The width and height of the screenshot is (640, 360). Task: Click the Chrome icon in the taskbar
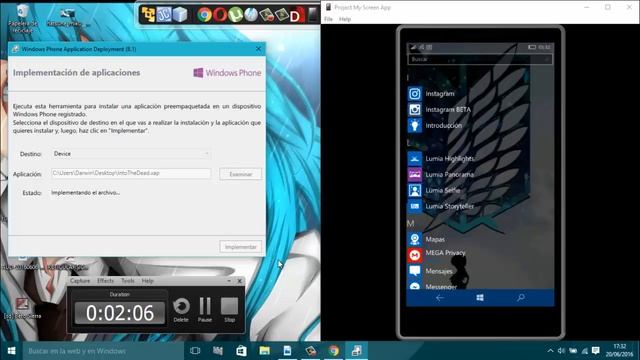(334, 351)
